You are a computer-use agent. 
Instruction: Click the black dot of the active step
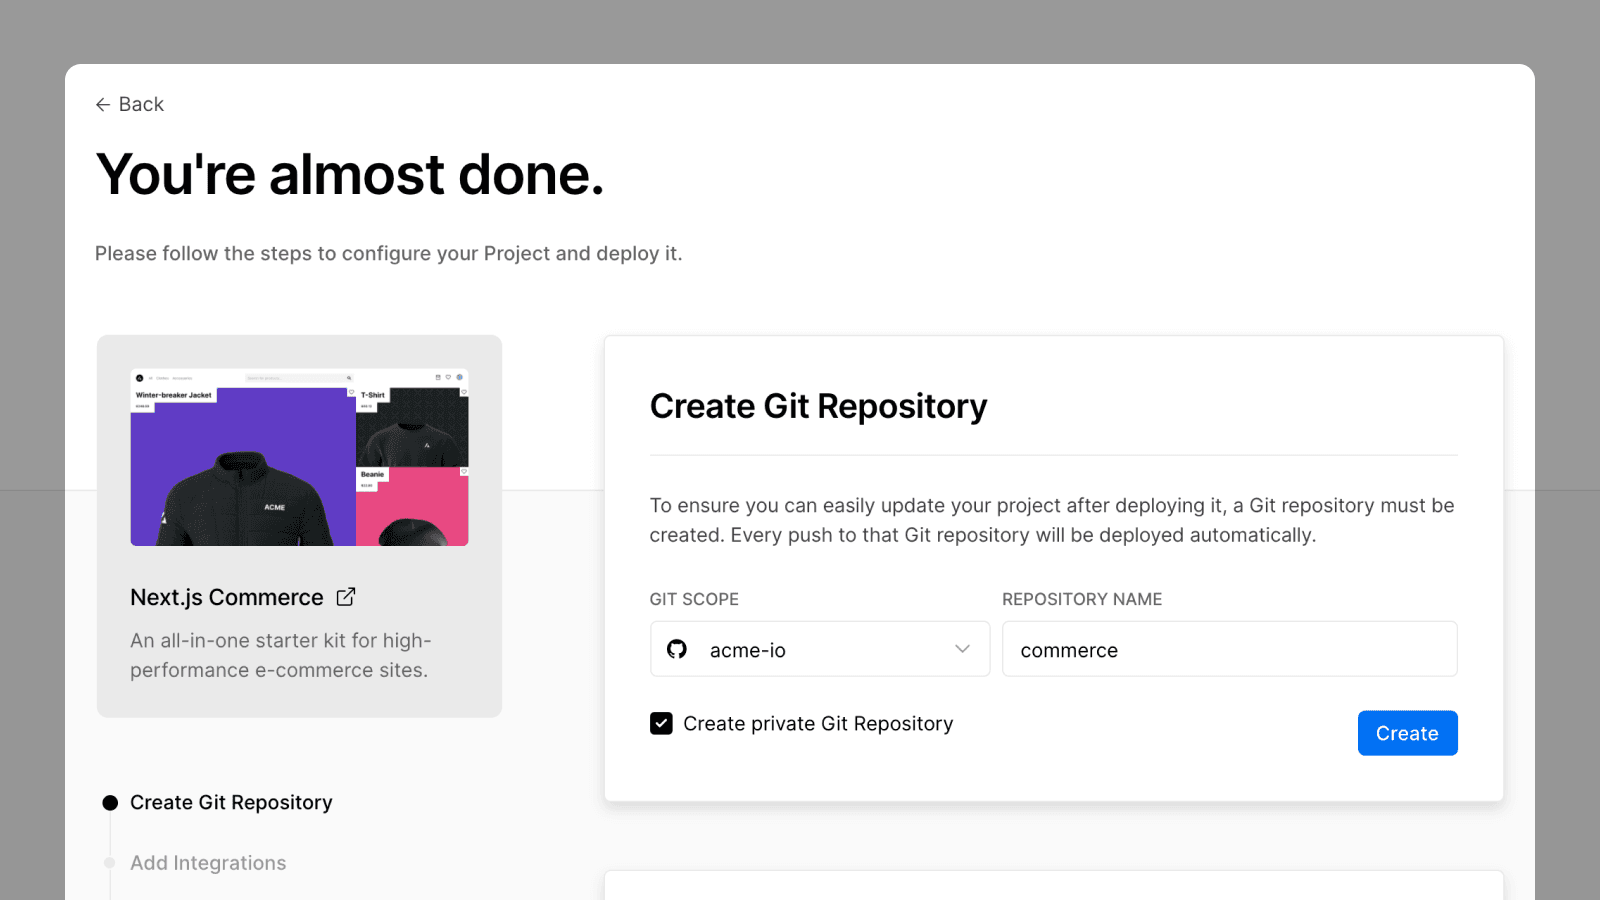[x=110, y=803]
